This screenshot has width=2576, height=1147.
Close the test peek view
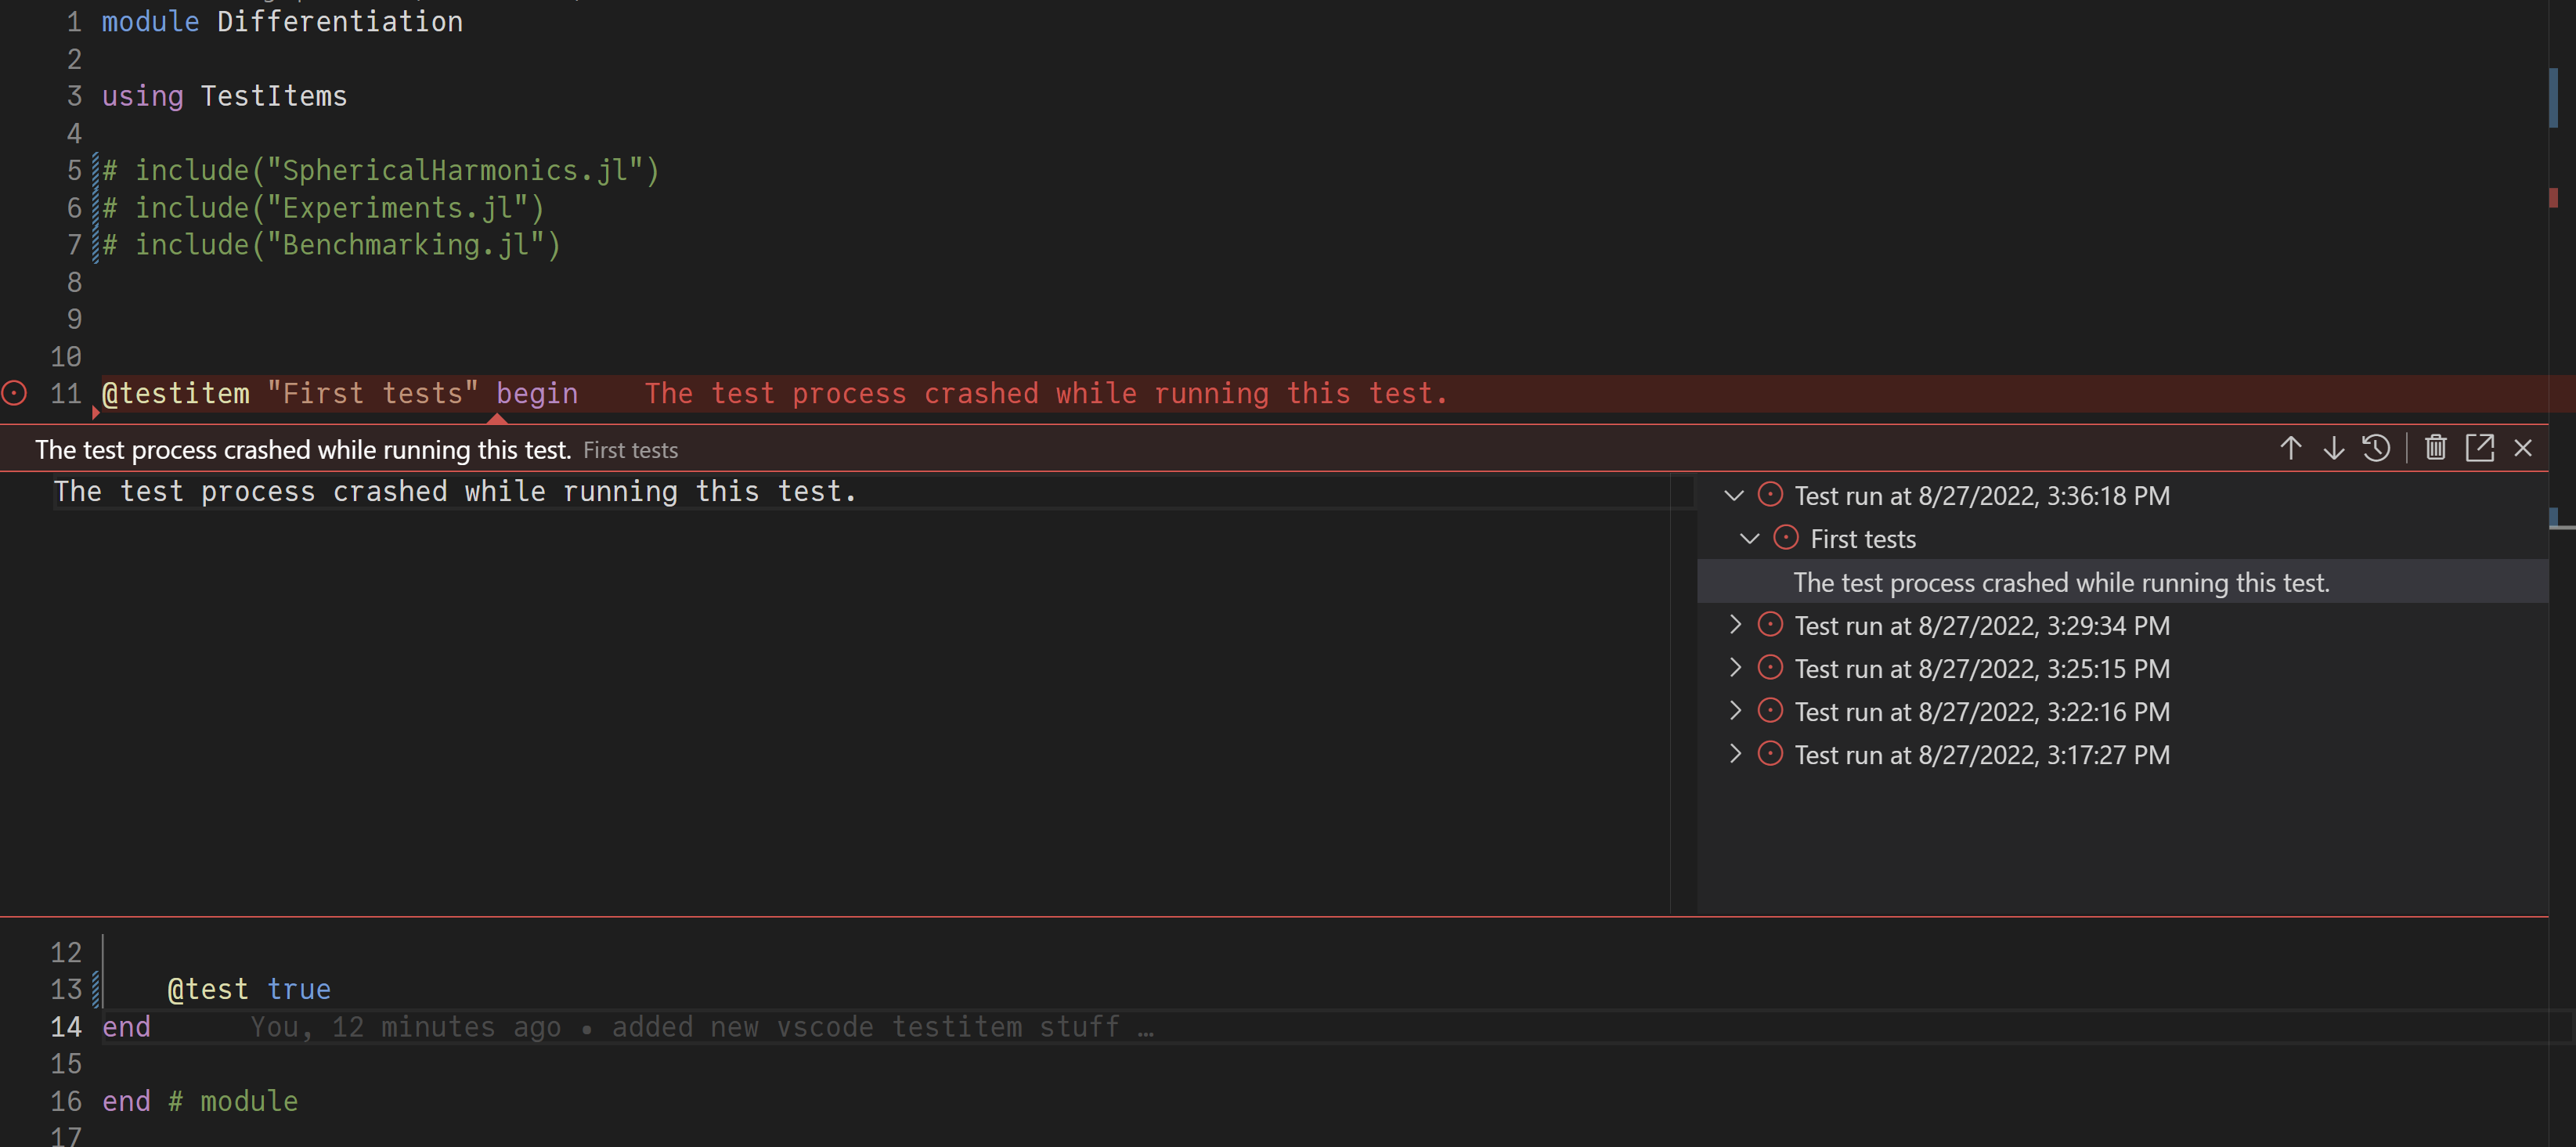point(2523,447)
